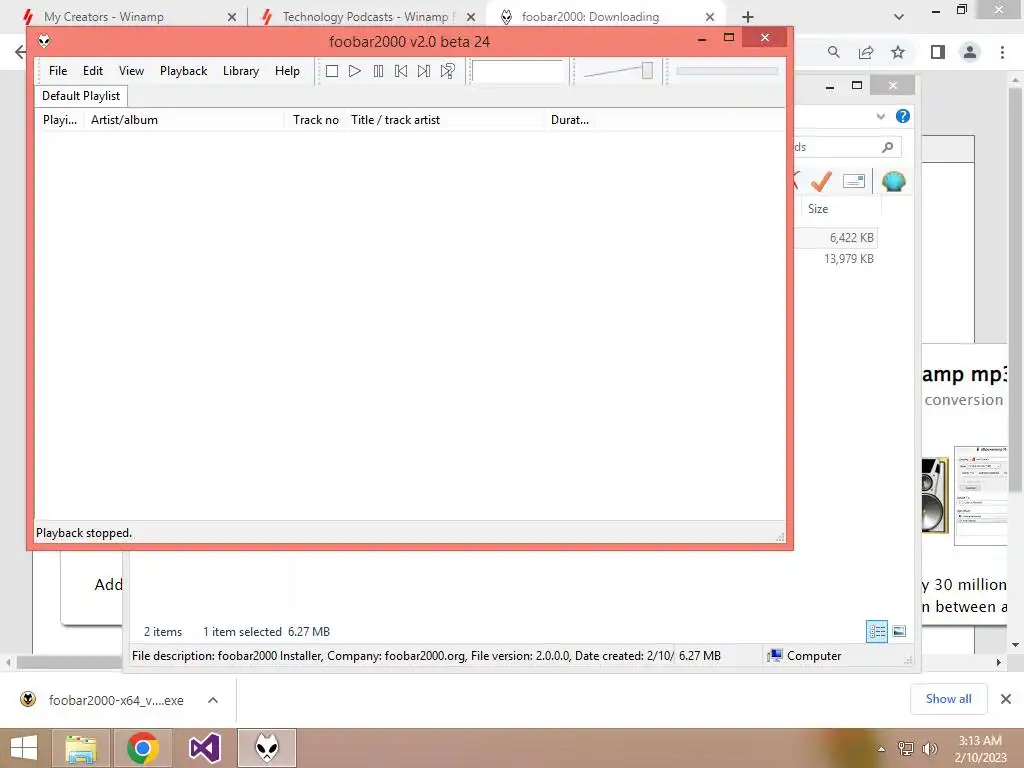Show hidden tray icons arrow
The image size is (1024, 768).
point(881,748)
